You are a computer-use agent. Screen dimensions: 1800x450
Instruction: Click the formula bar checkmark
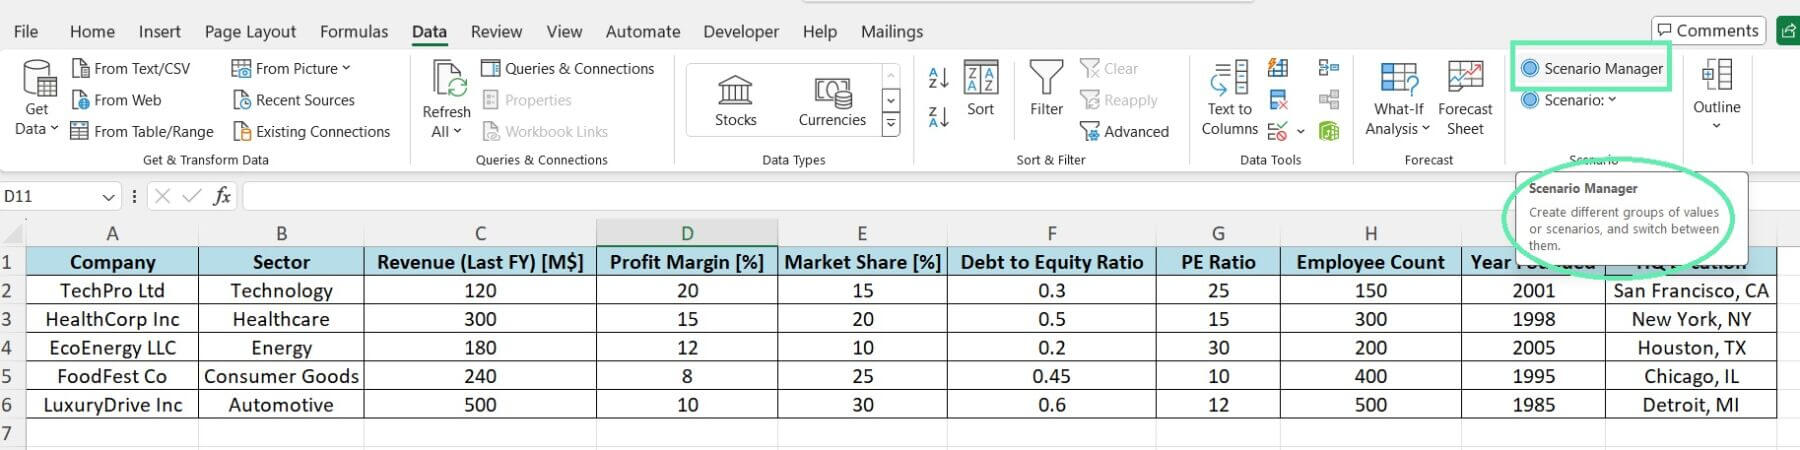tap(192, 196)
